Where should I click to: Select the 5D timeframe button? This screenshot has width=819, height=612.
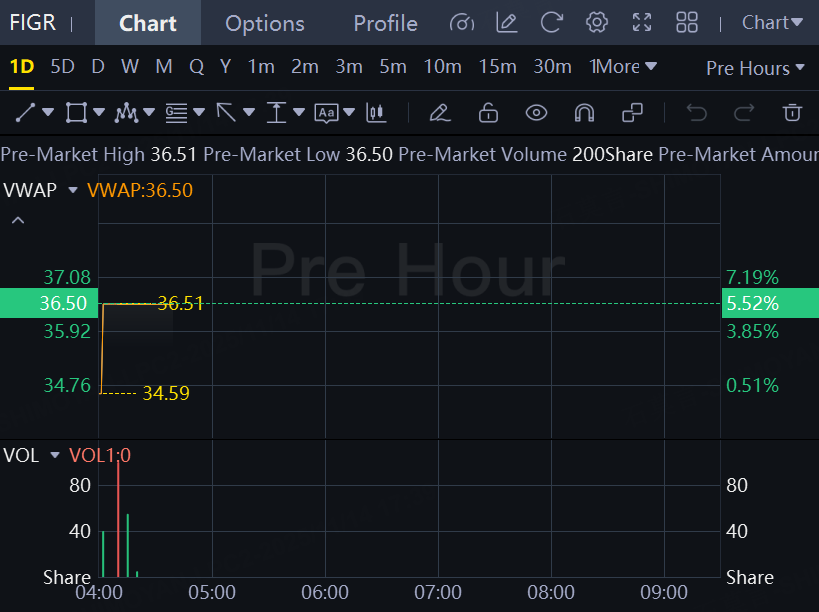[x=63, y=67]
